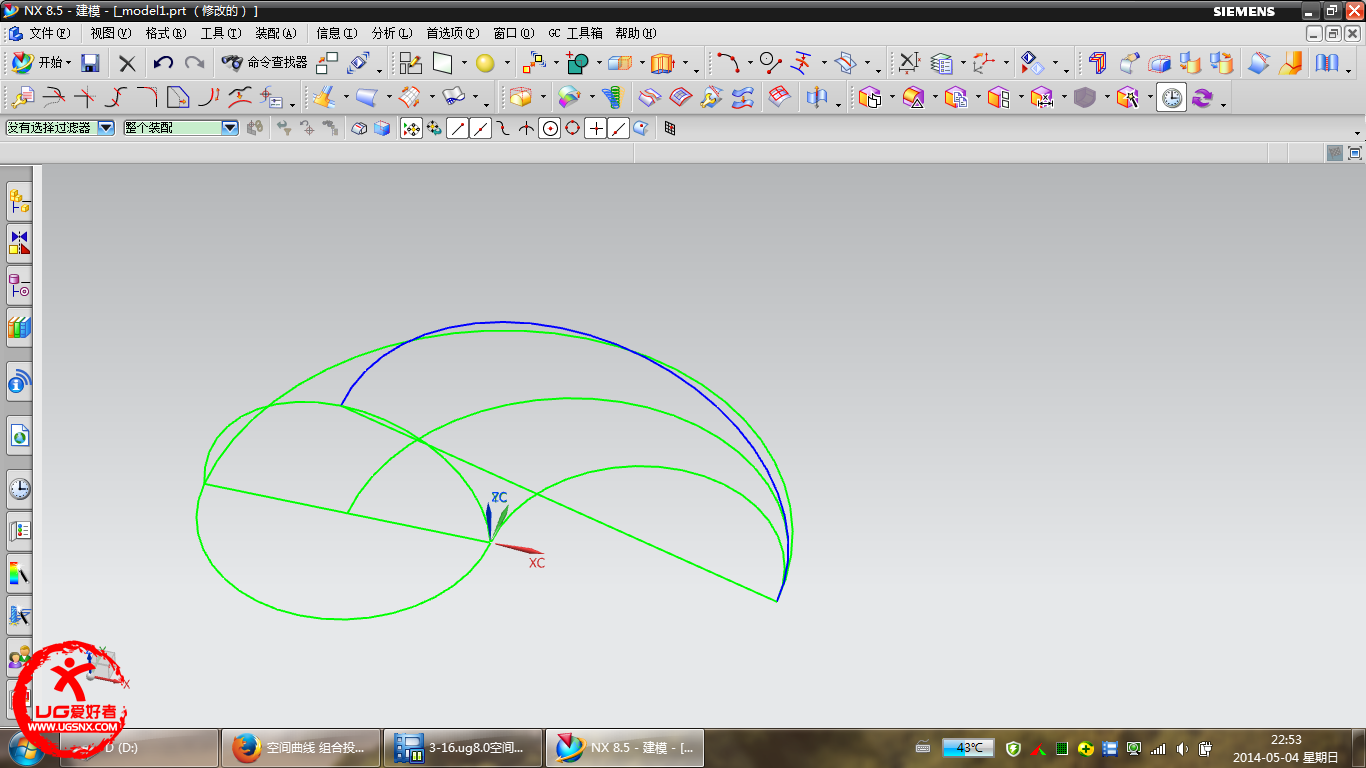Open the Assembly Navigator sidebar tab
Viewport: 1366px width, 768px height.
click(19, 201)
